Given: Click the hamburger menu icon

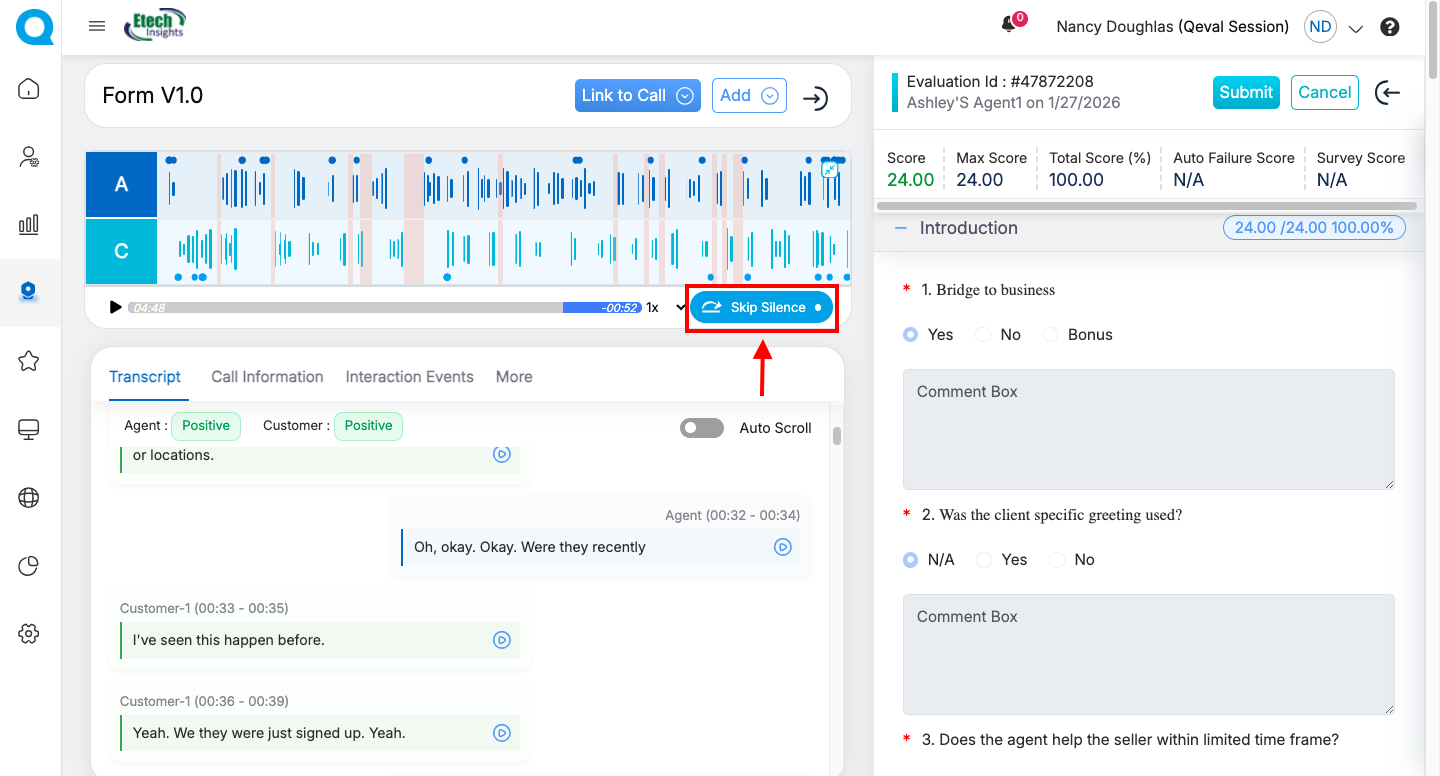Looking at the screenshot, I should tap(97, 26).
